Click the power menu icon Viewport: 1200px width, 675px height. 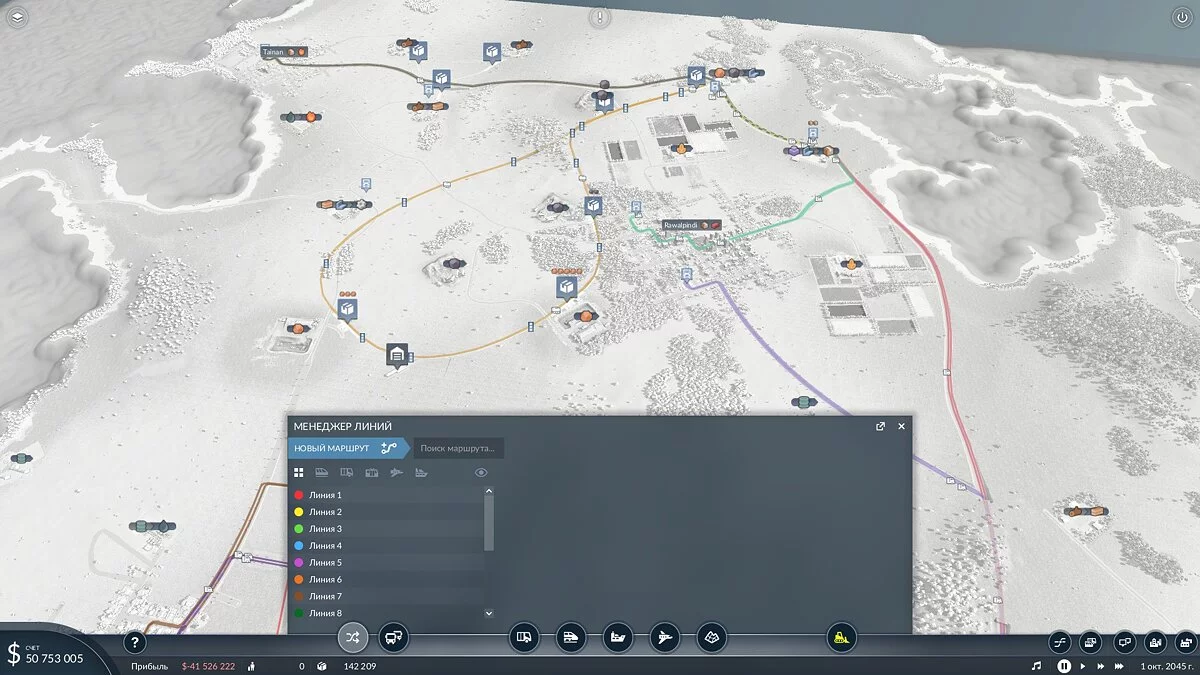[1180, 18]
